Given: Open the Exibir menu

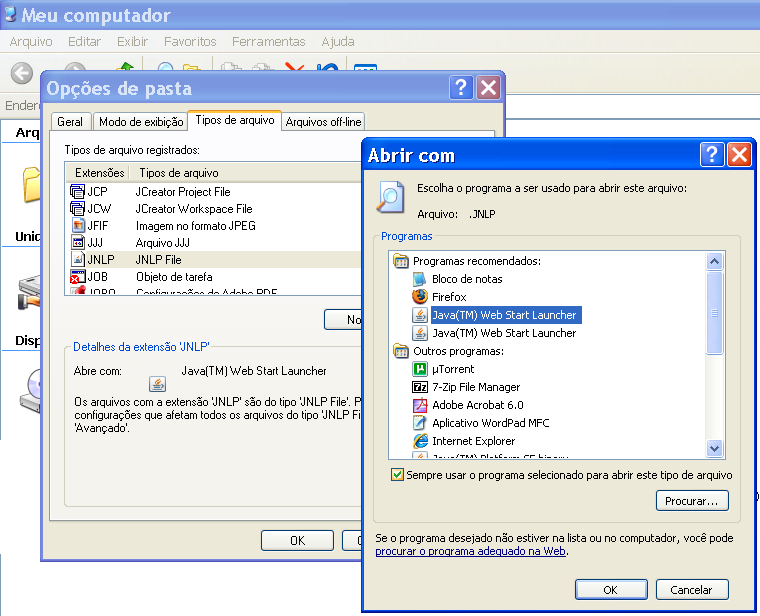Looking at the screenshot, I should pos(132,42).
